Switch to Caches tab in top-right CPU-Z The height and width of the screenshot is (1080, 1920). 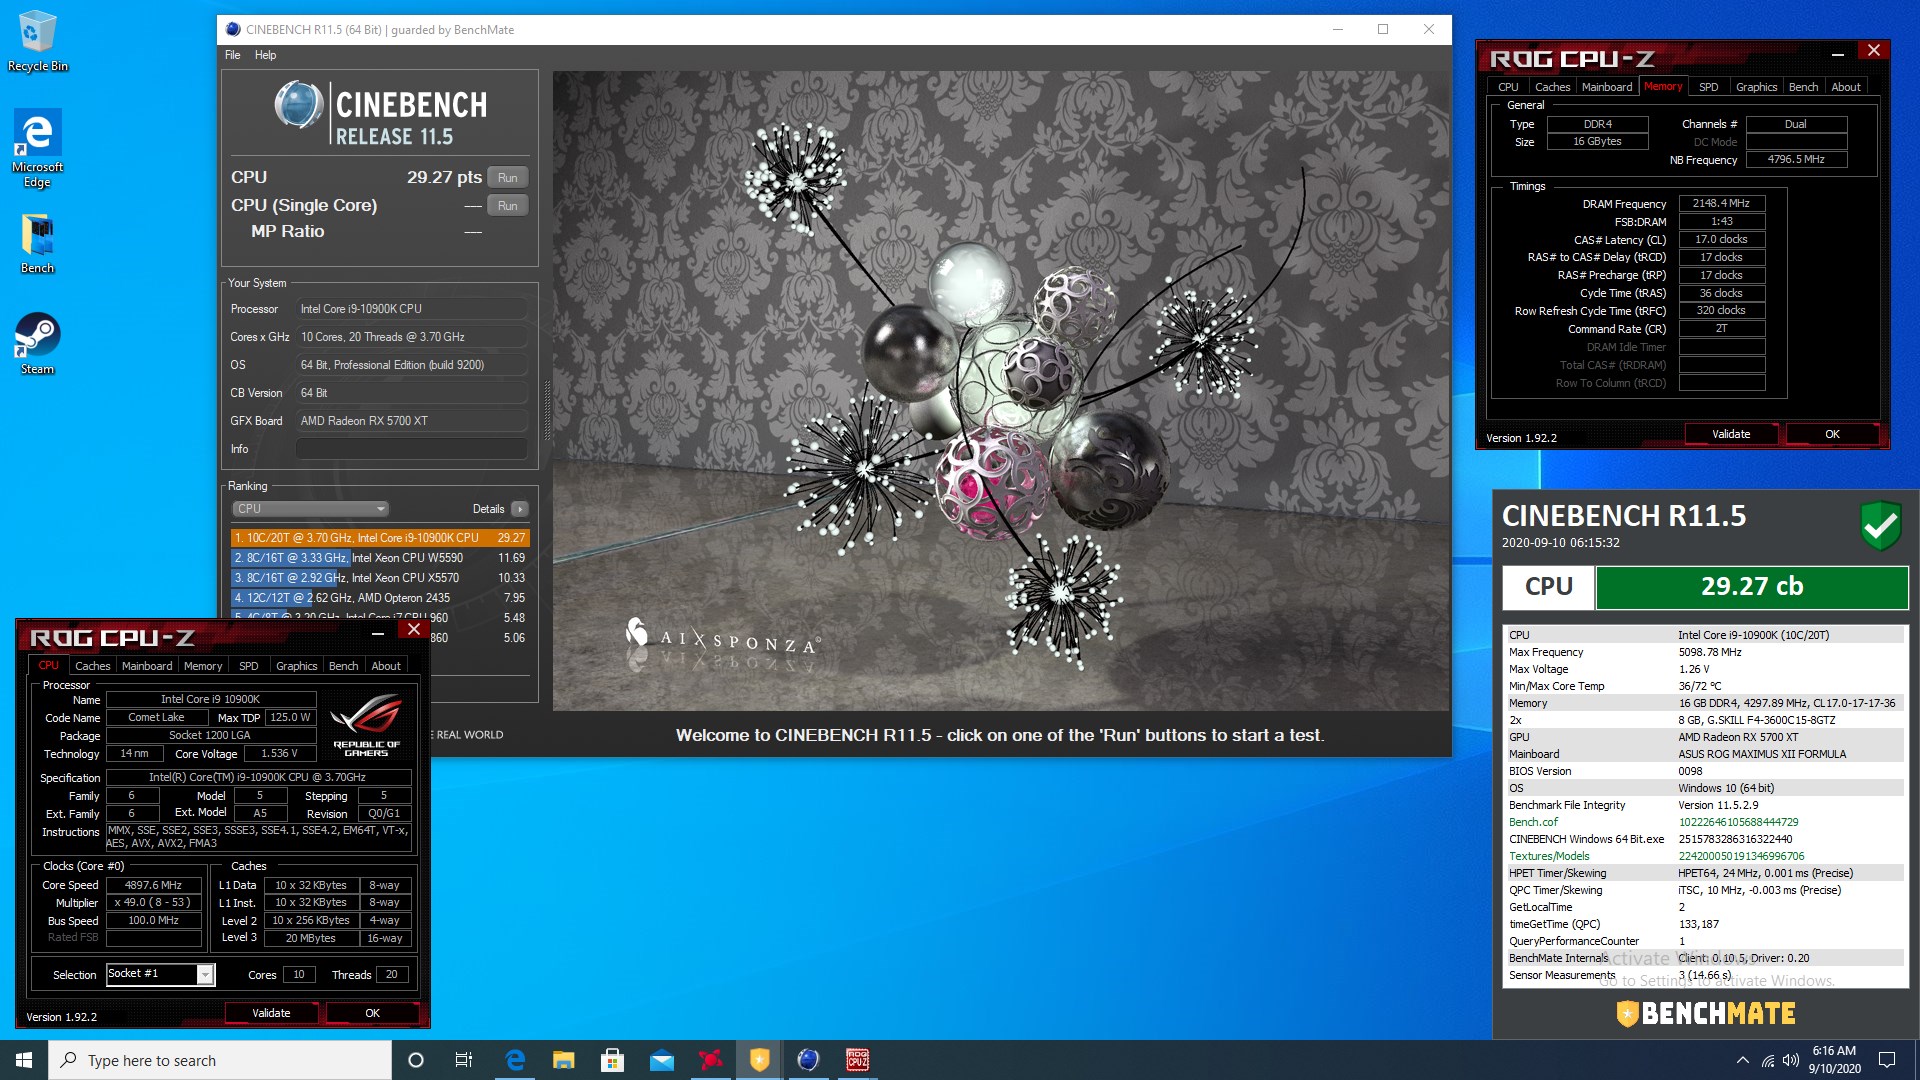[x=1552, y=87]
